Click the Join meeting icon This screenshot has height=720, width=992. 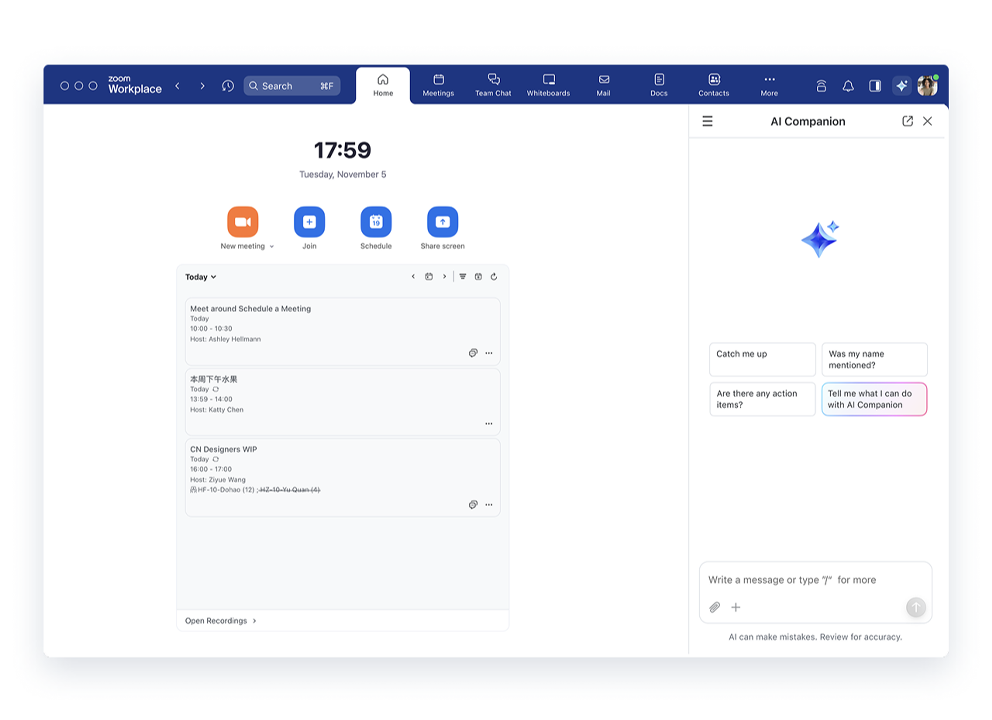309,221
